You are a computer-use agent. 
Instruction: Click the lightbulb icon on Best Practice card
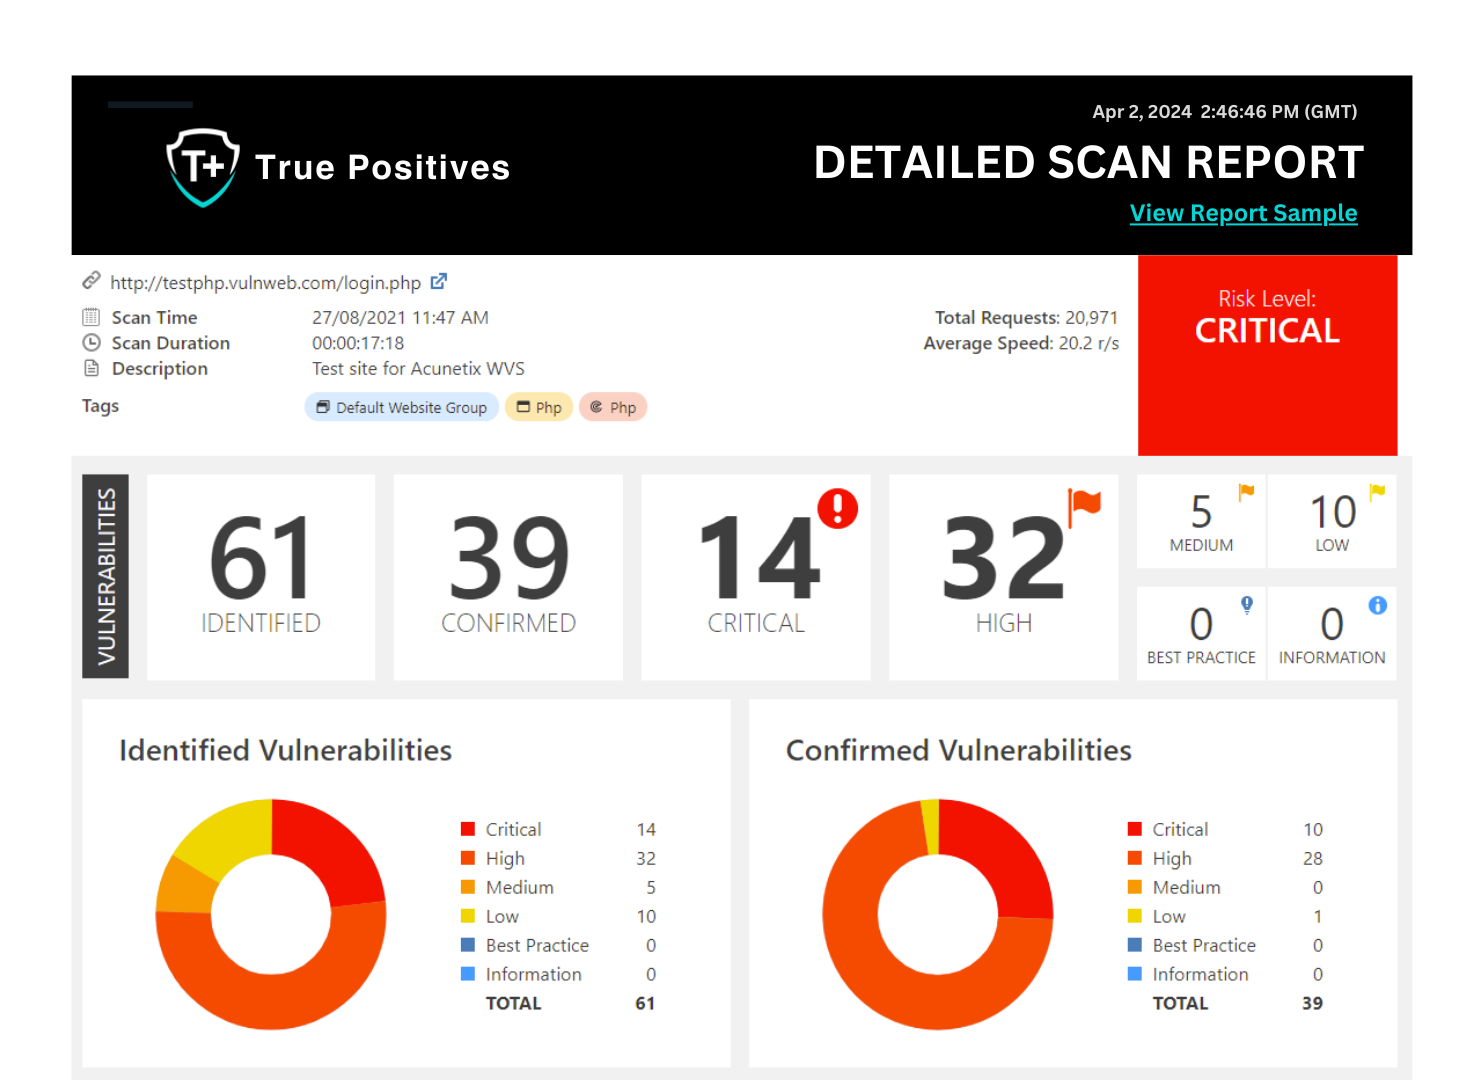(x=1247, y=605)
